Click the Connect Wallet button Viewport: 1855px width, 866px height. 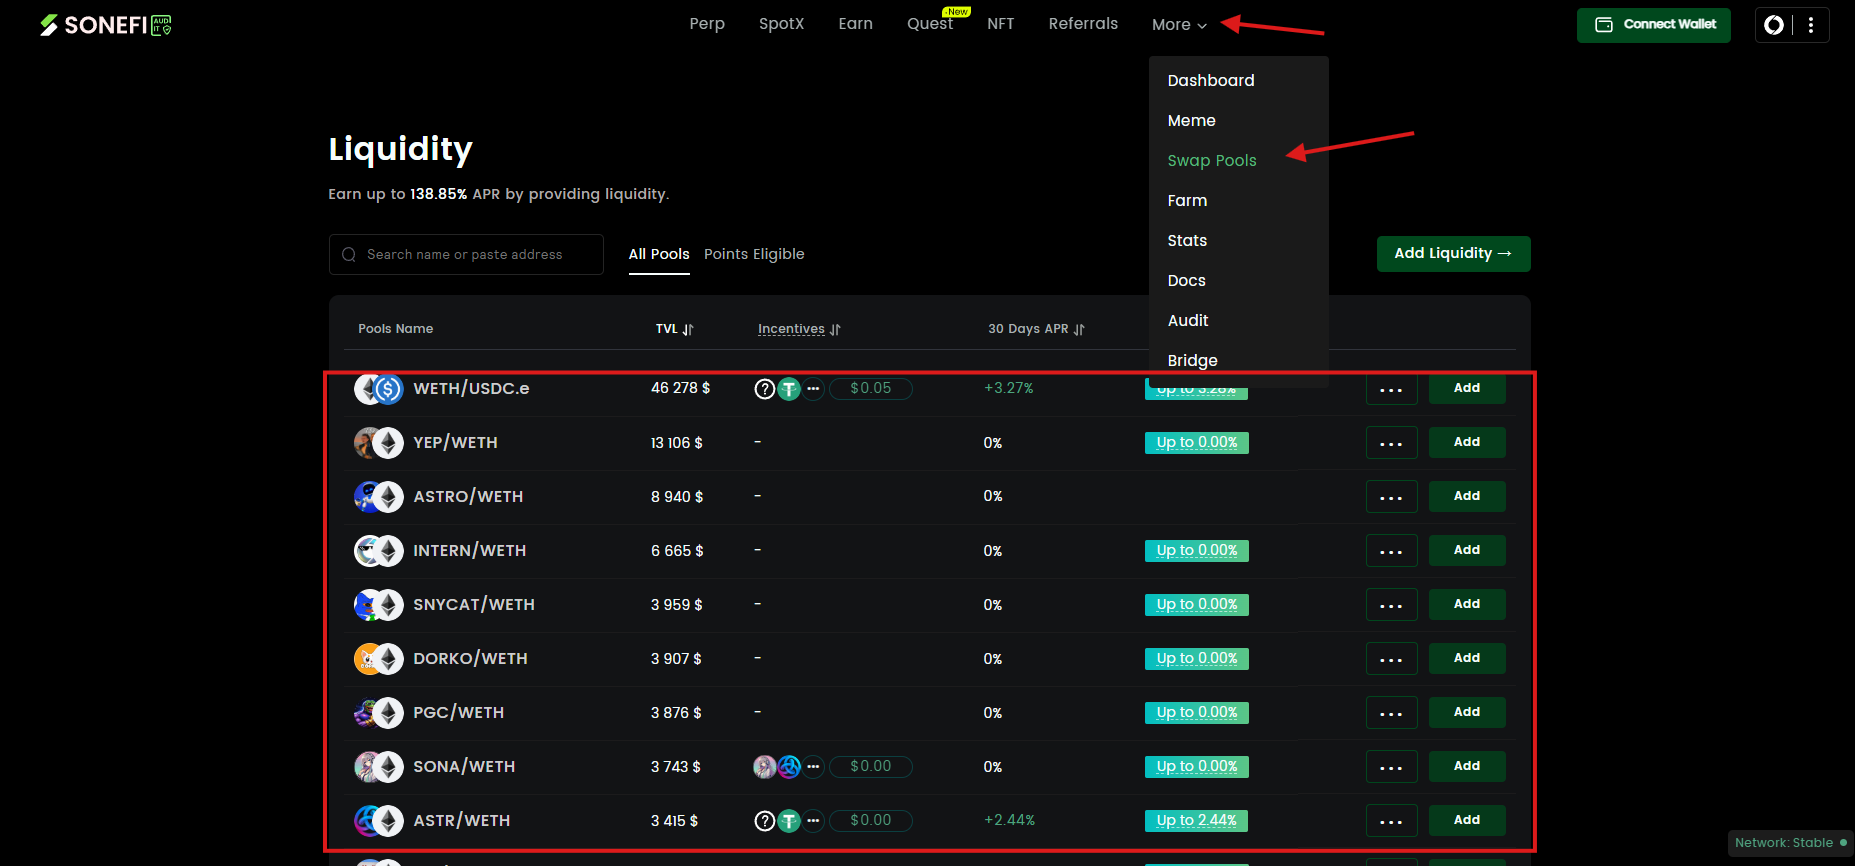[1653, 25]
